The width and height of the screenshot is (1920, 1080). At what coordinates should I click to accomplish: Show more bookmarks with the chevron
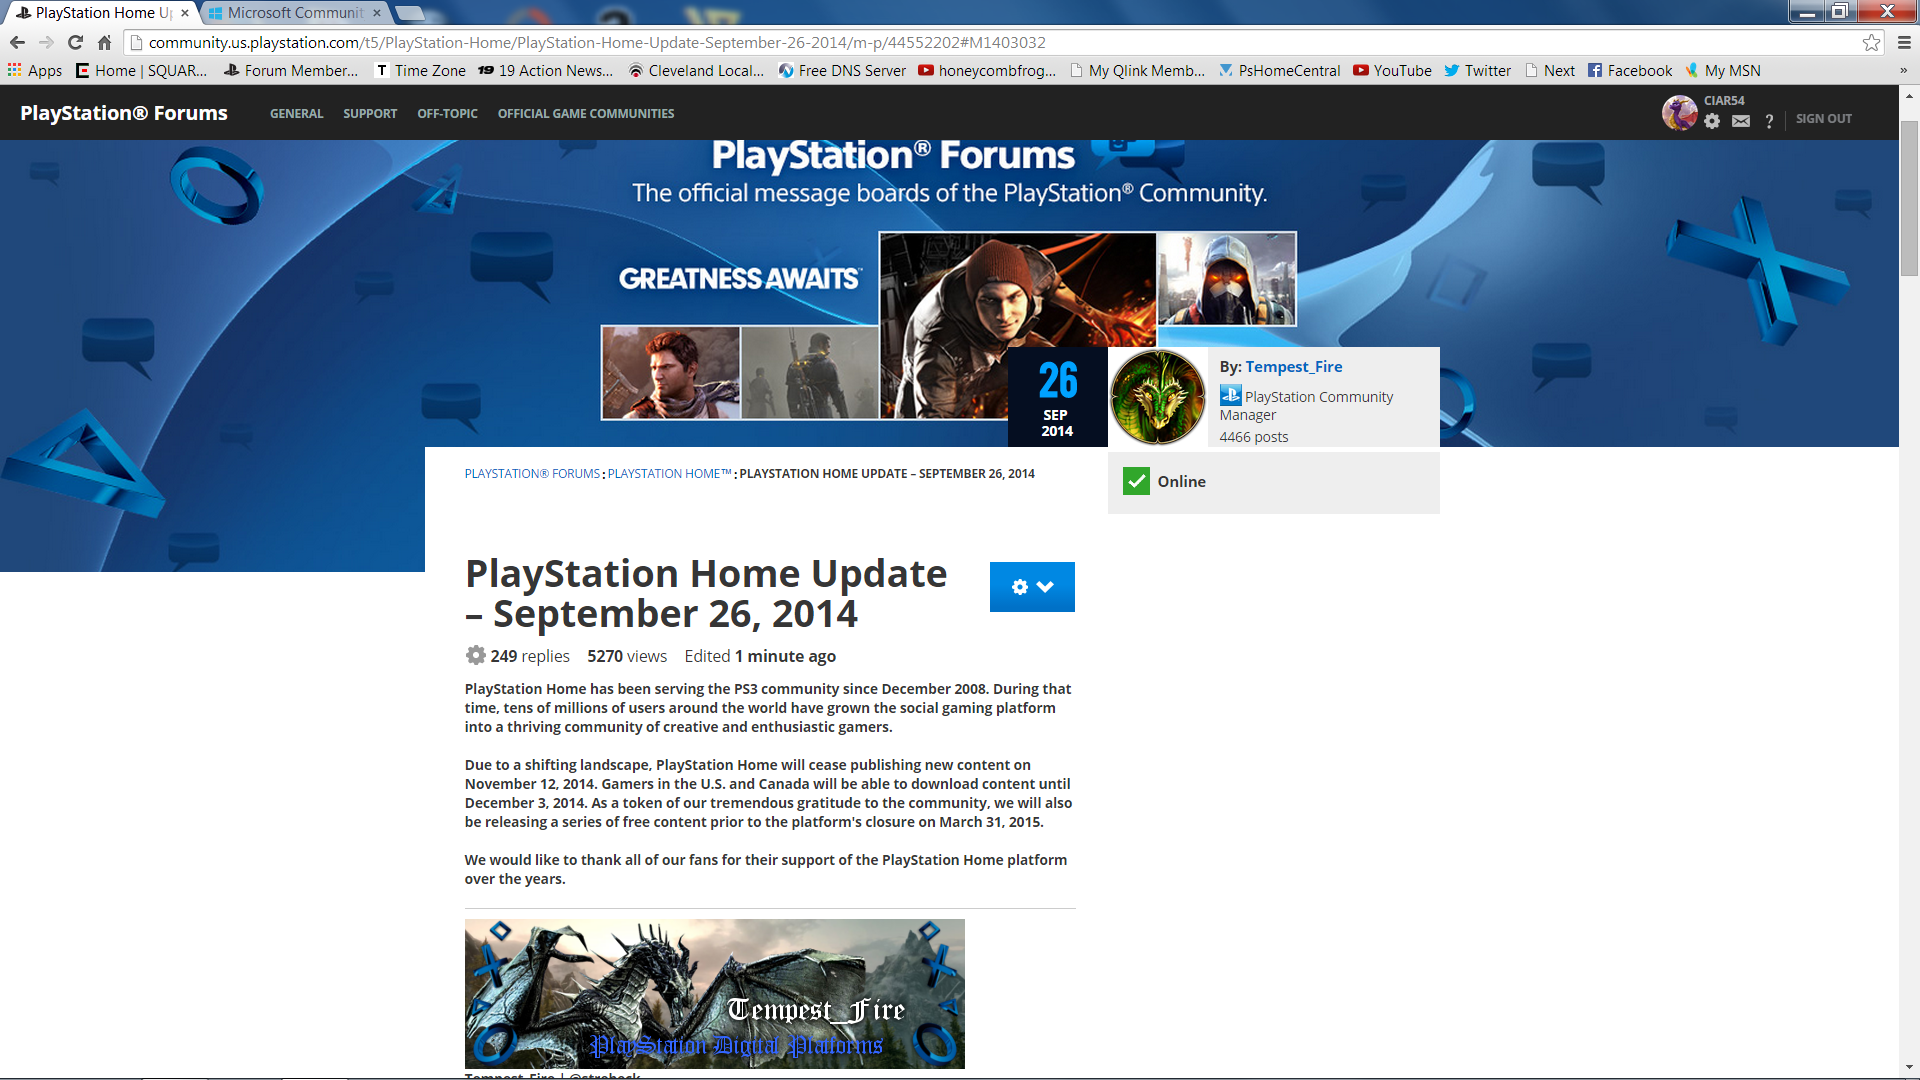tap(1903, 70)
